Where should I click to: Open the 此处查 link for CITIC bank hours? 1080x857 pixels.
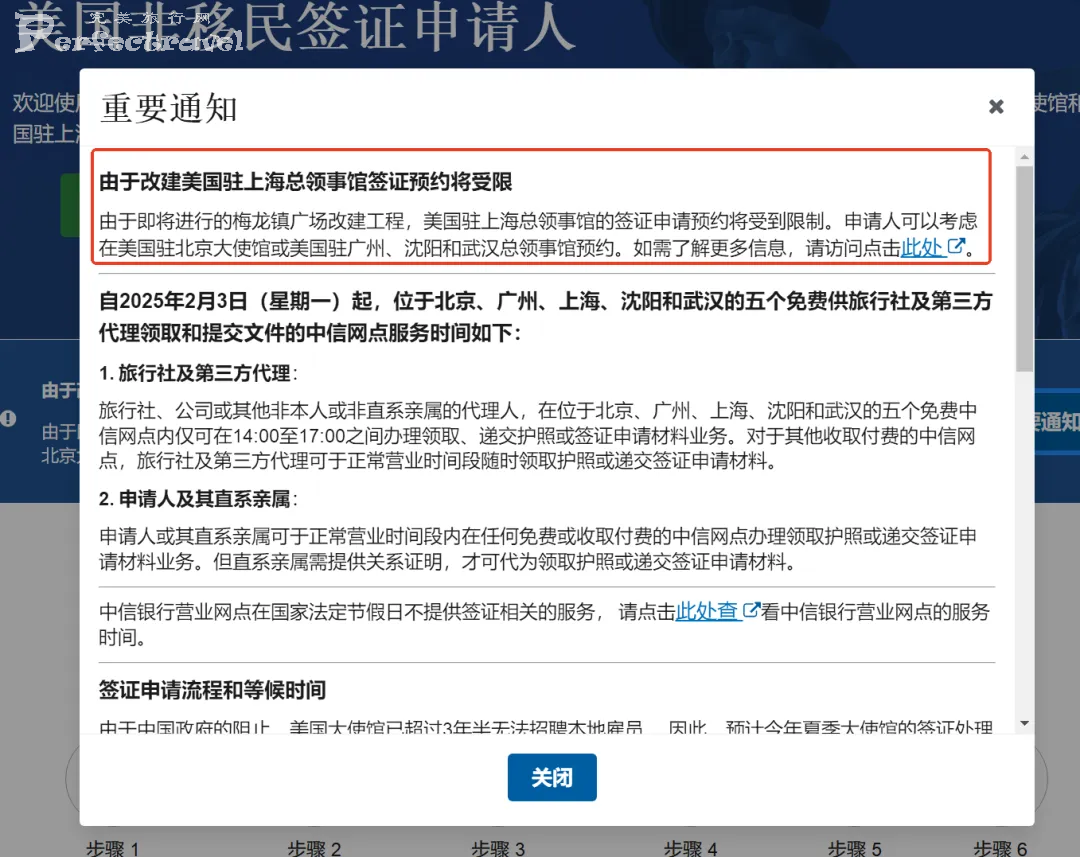706,611
